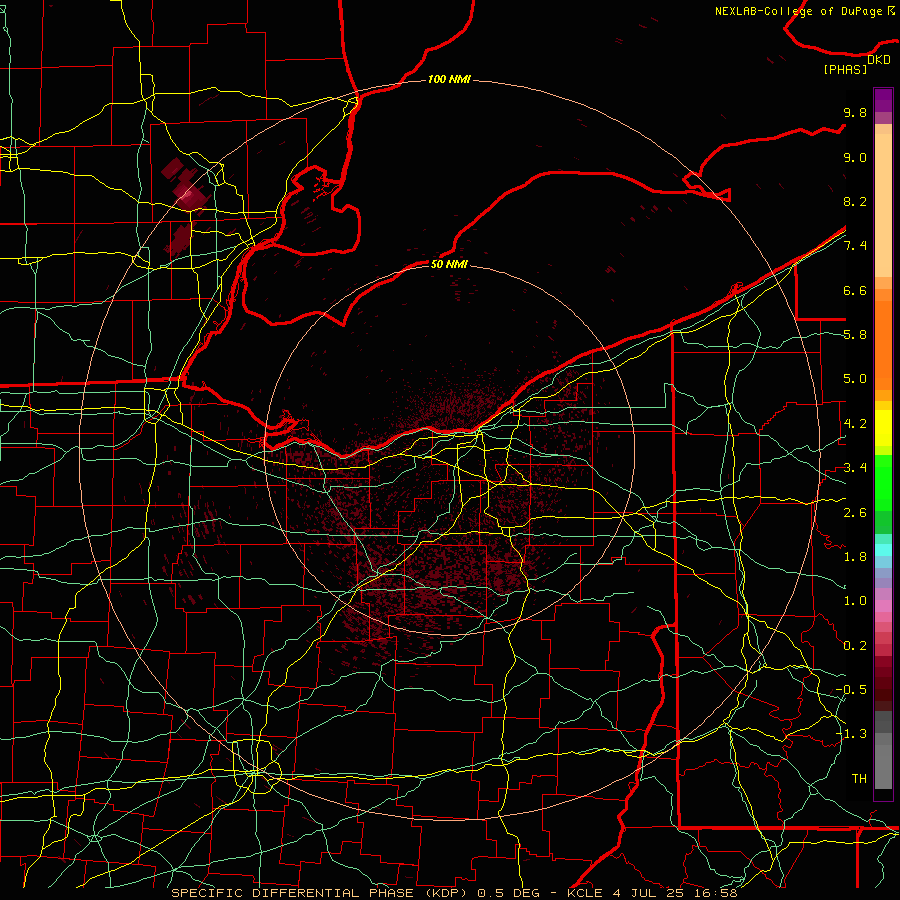Viewport: 900px width, 900px height.
Task: Click the 4.2 value on color scale
Action: point(855,424)
